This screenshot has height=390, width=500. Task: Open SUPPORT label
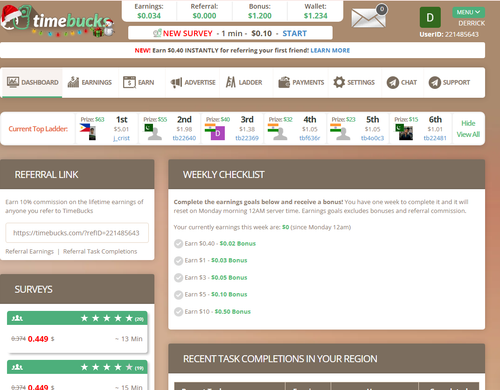click(456, 82)
